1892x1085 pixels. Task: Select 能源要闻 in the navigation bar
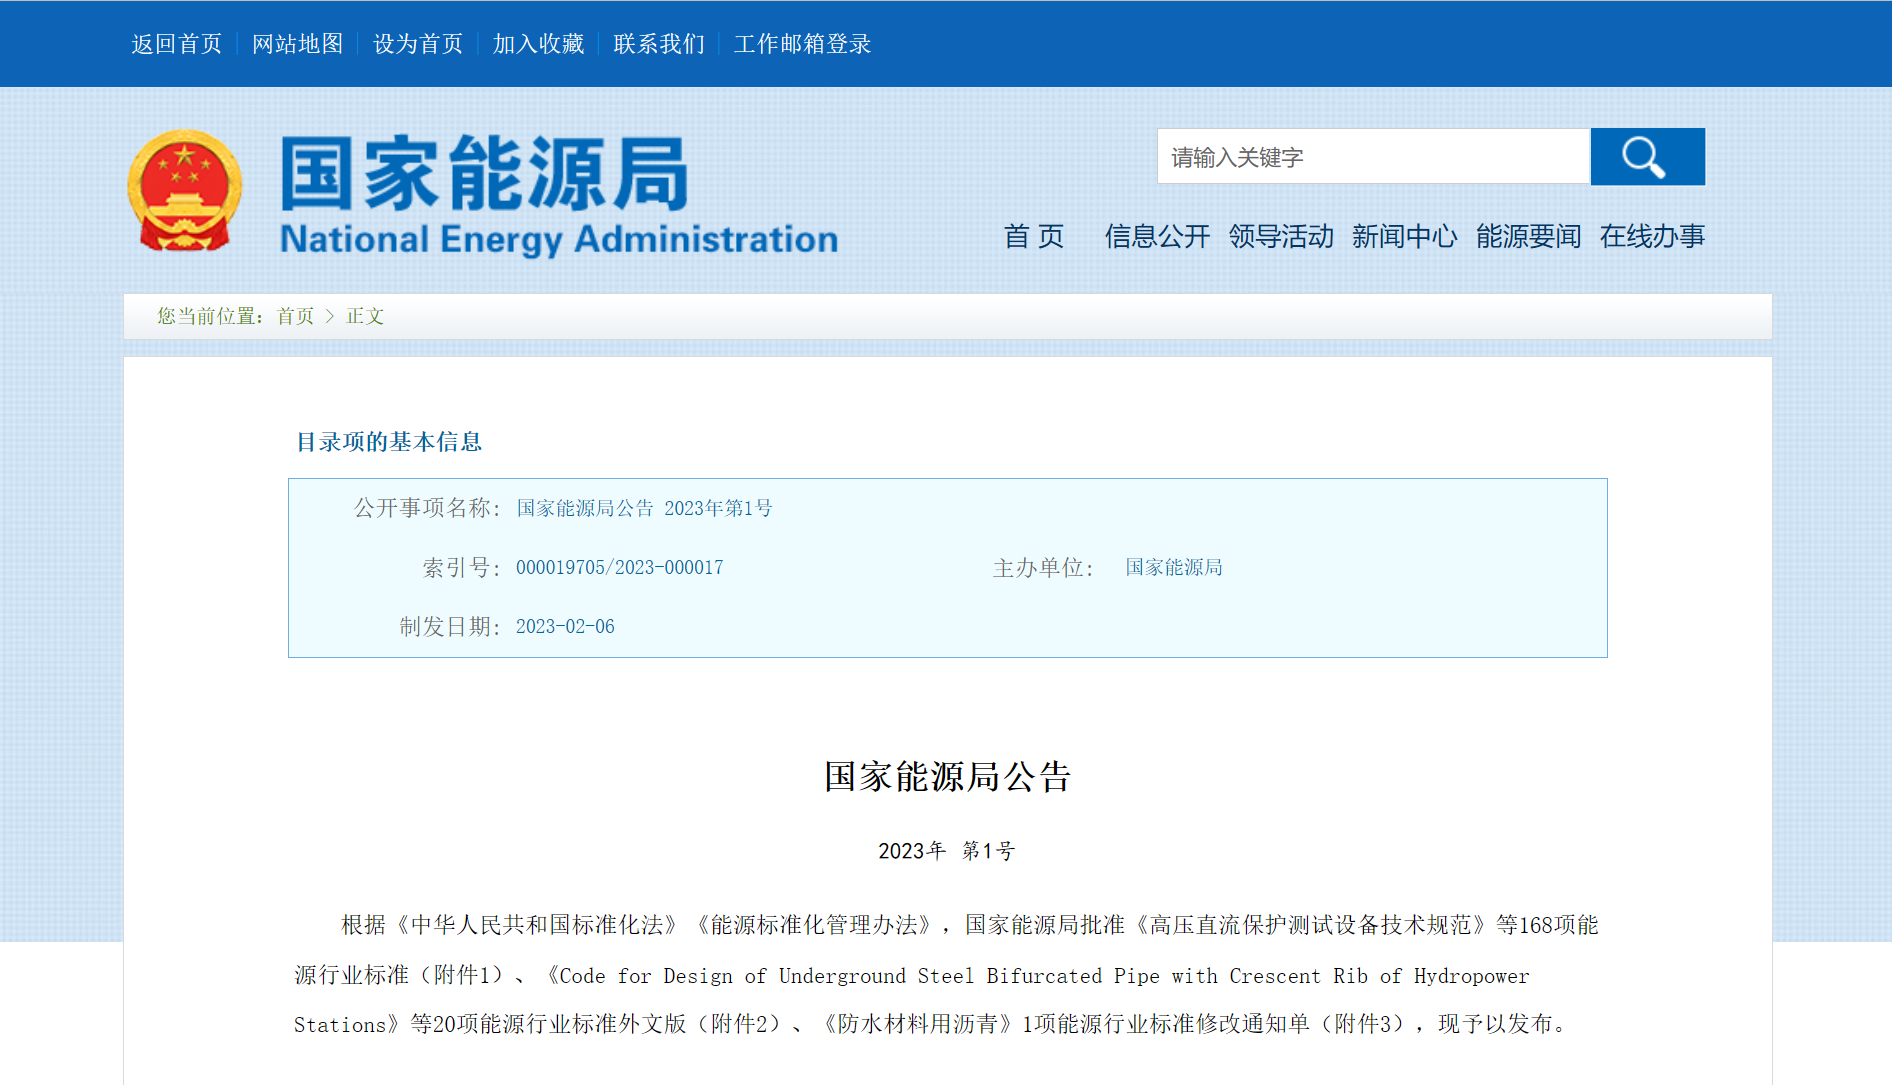1528,237
